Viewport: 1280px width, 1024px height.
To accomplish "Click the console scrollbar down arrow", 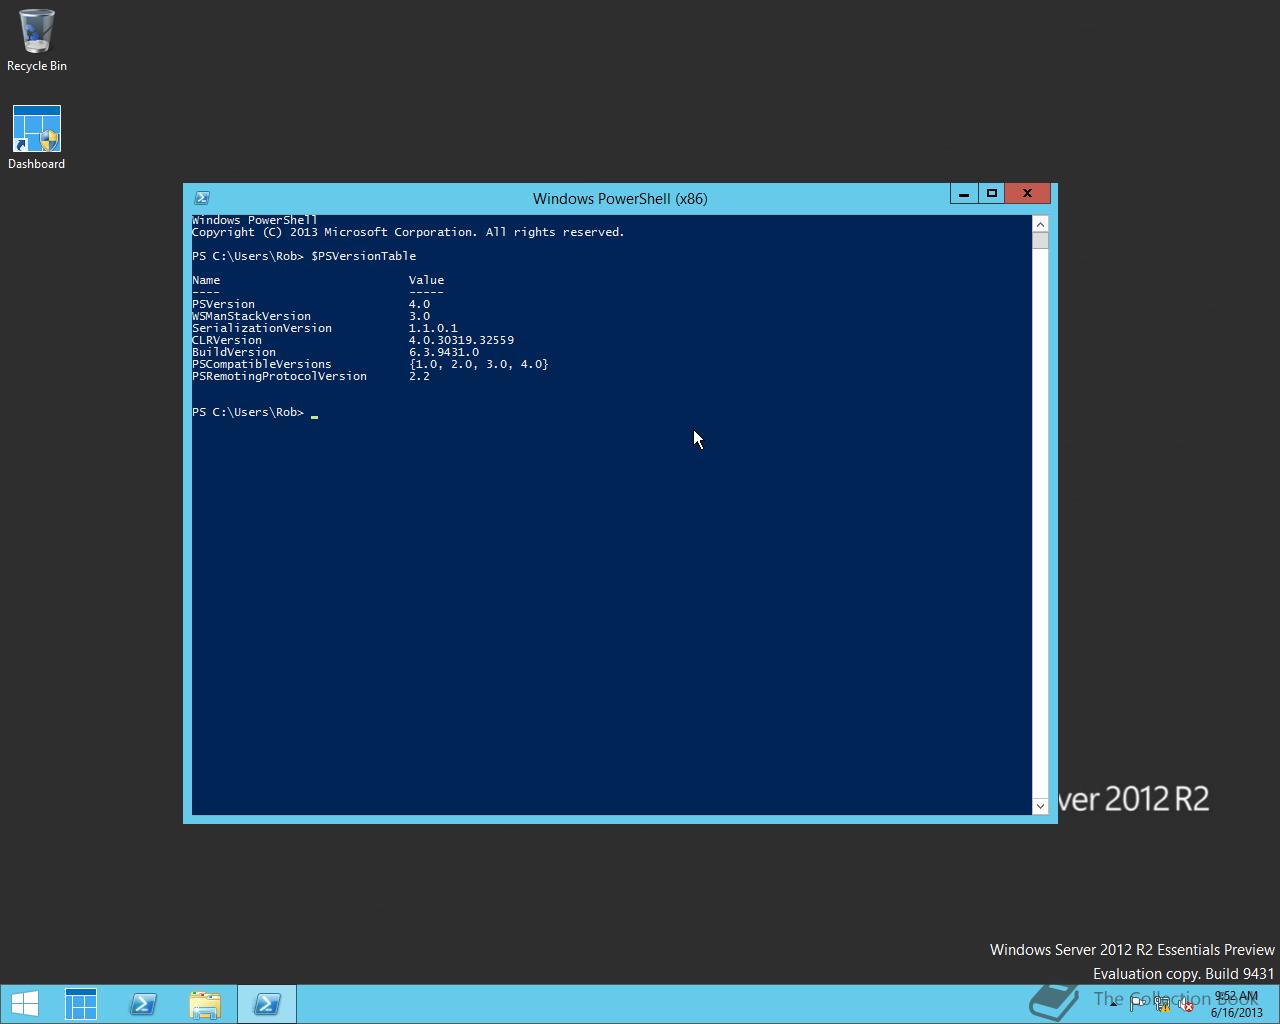I will [1040, 806].
